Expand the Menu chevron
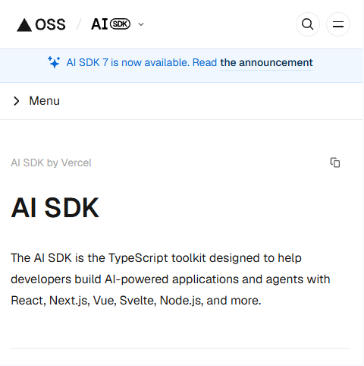The image size is (364, 366). point(16,101)
